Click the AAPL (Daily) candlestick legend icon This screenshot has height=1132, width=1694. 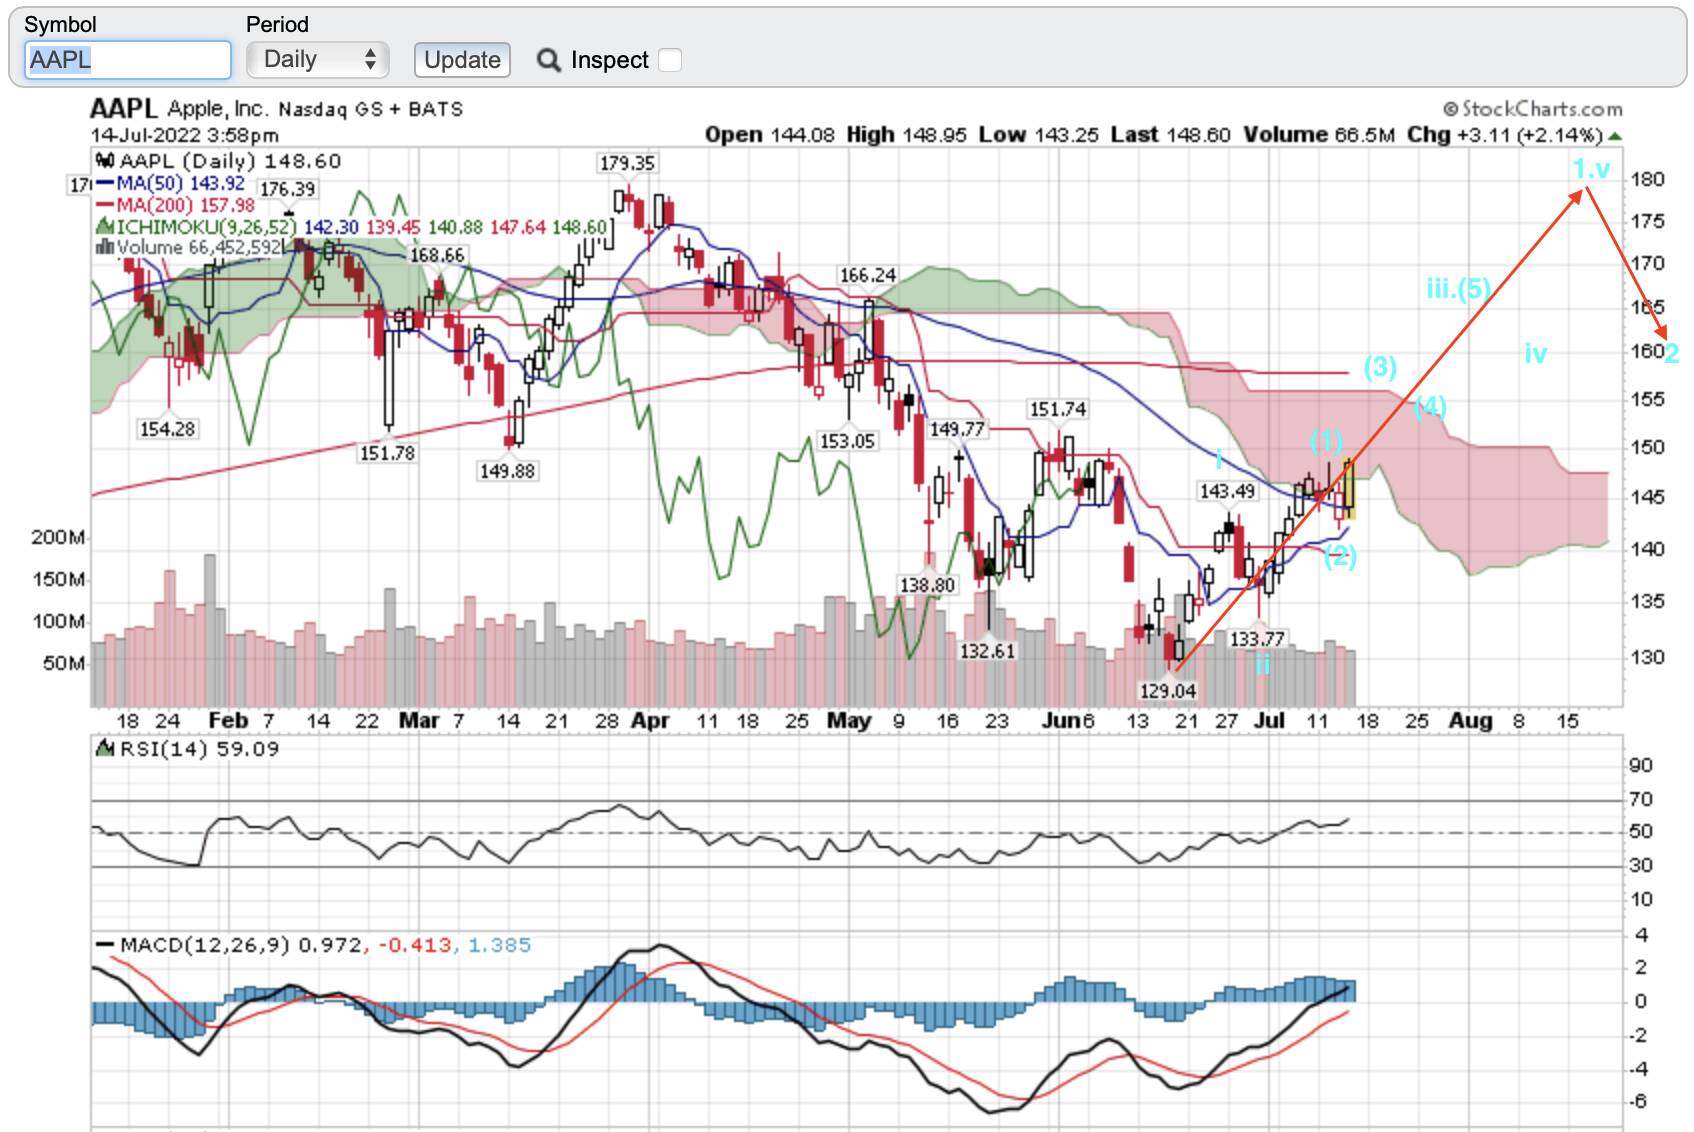(105, 161)
